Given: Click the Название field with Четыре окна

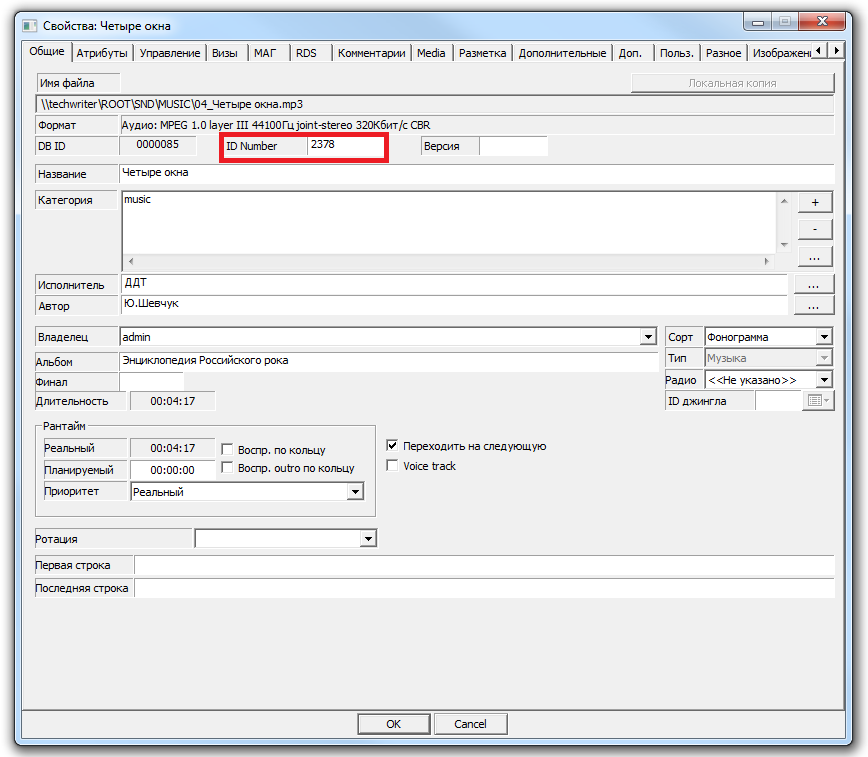Looking at the screenshot, I should pos(477,173).
